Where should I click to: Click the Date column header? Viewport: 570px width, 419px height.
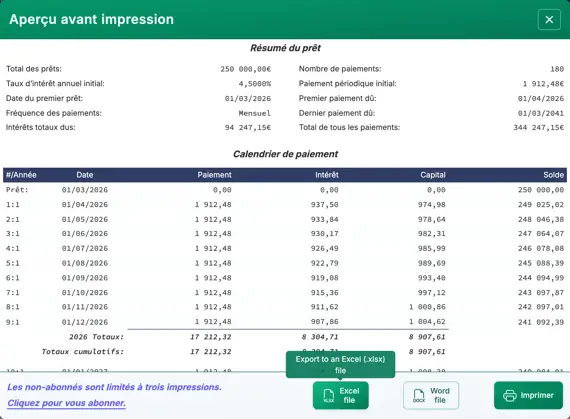[x=85, y=175]
